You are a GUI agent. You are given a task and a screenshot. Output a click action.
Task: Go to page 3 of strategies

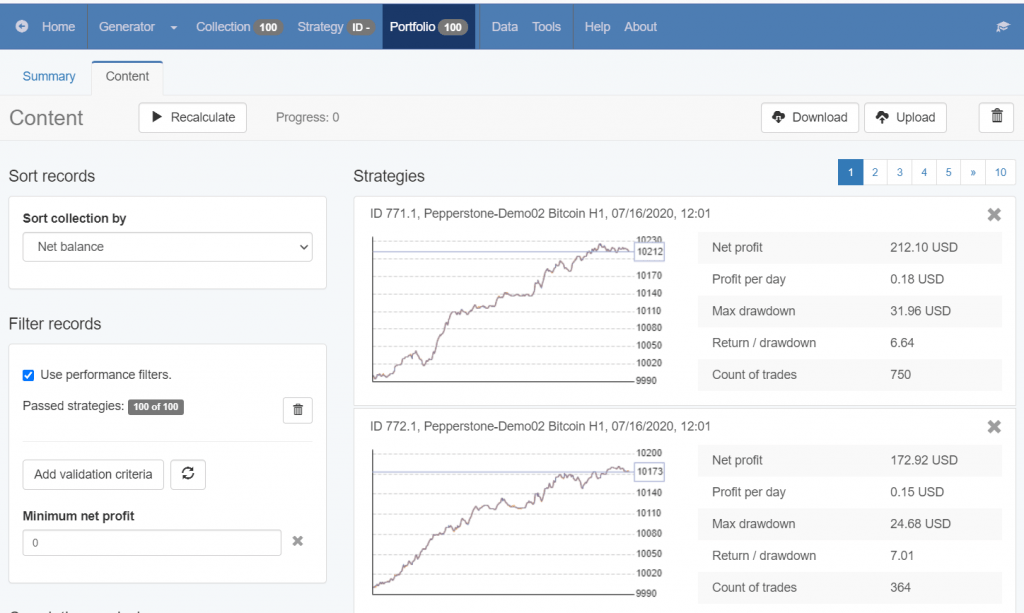[x=899, y=173]
